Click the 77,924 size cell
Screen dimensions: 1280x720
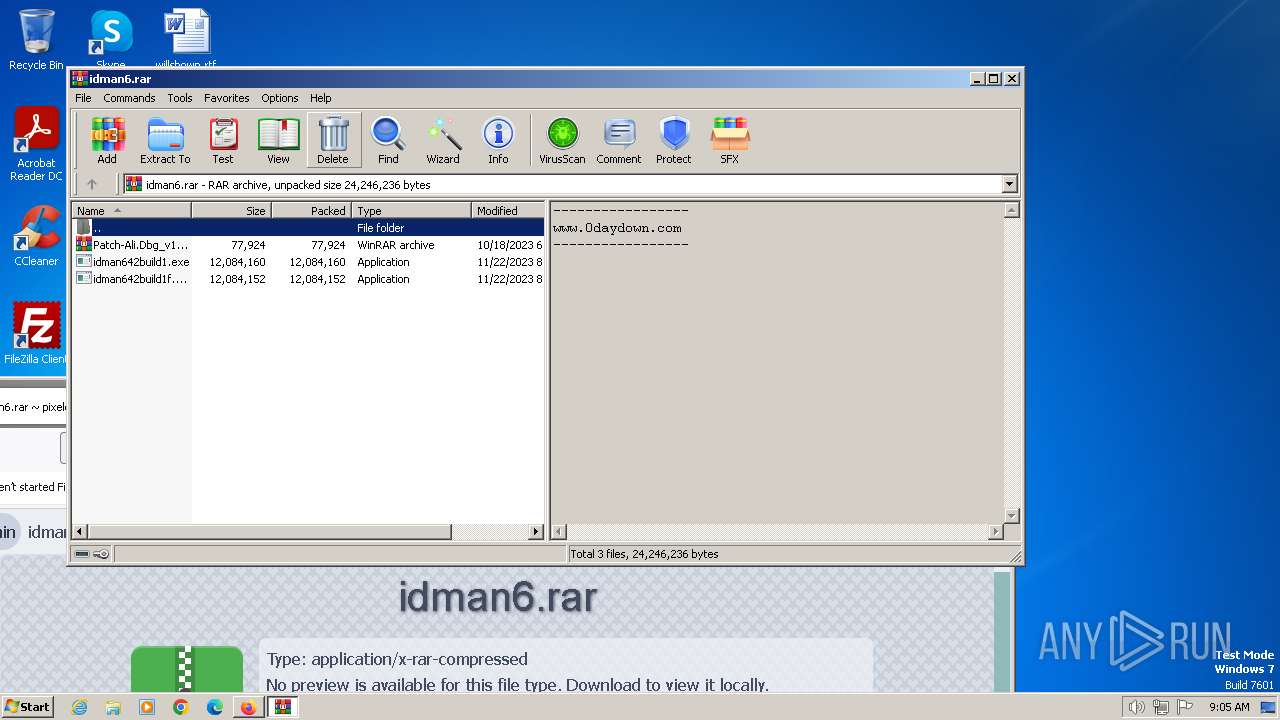point(248,245)
